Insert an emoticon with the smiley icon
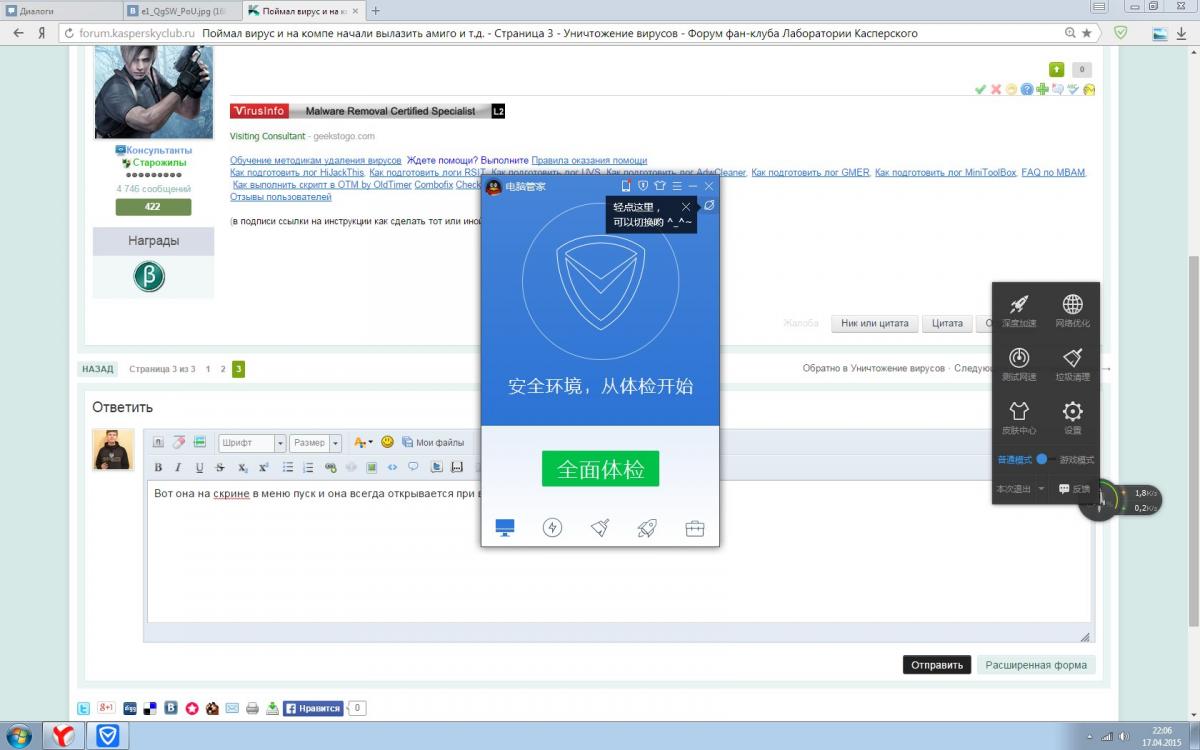This screenshot has width=1200, height=750. 387,441
